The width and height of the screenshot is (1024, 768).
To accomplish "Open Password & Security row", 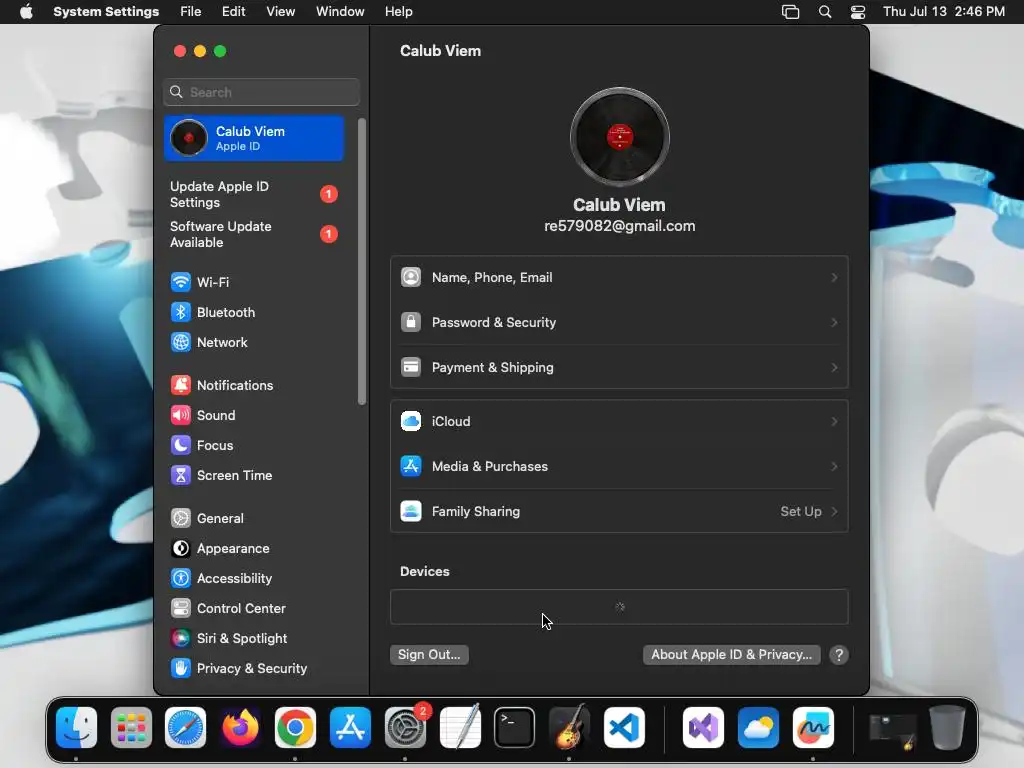I will (619, 323).
